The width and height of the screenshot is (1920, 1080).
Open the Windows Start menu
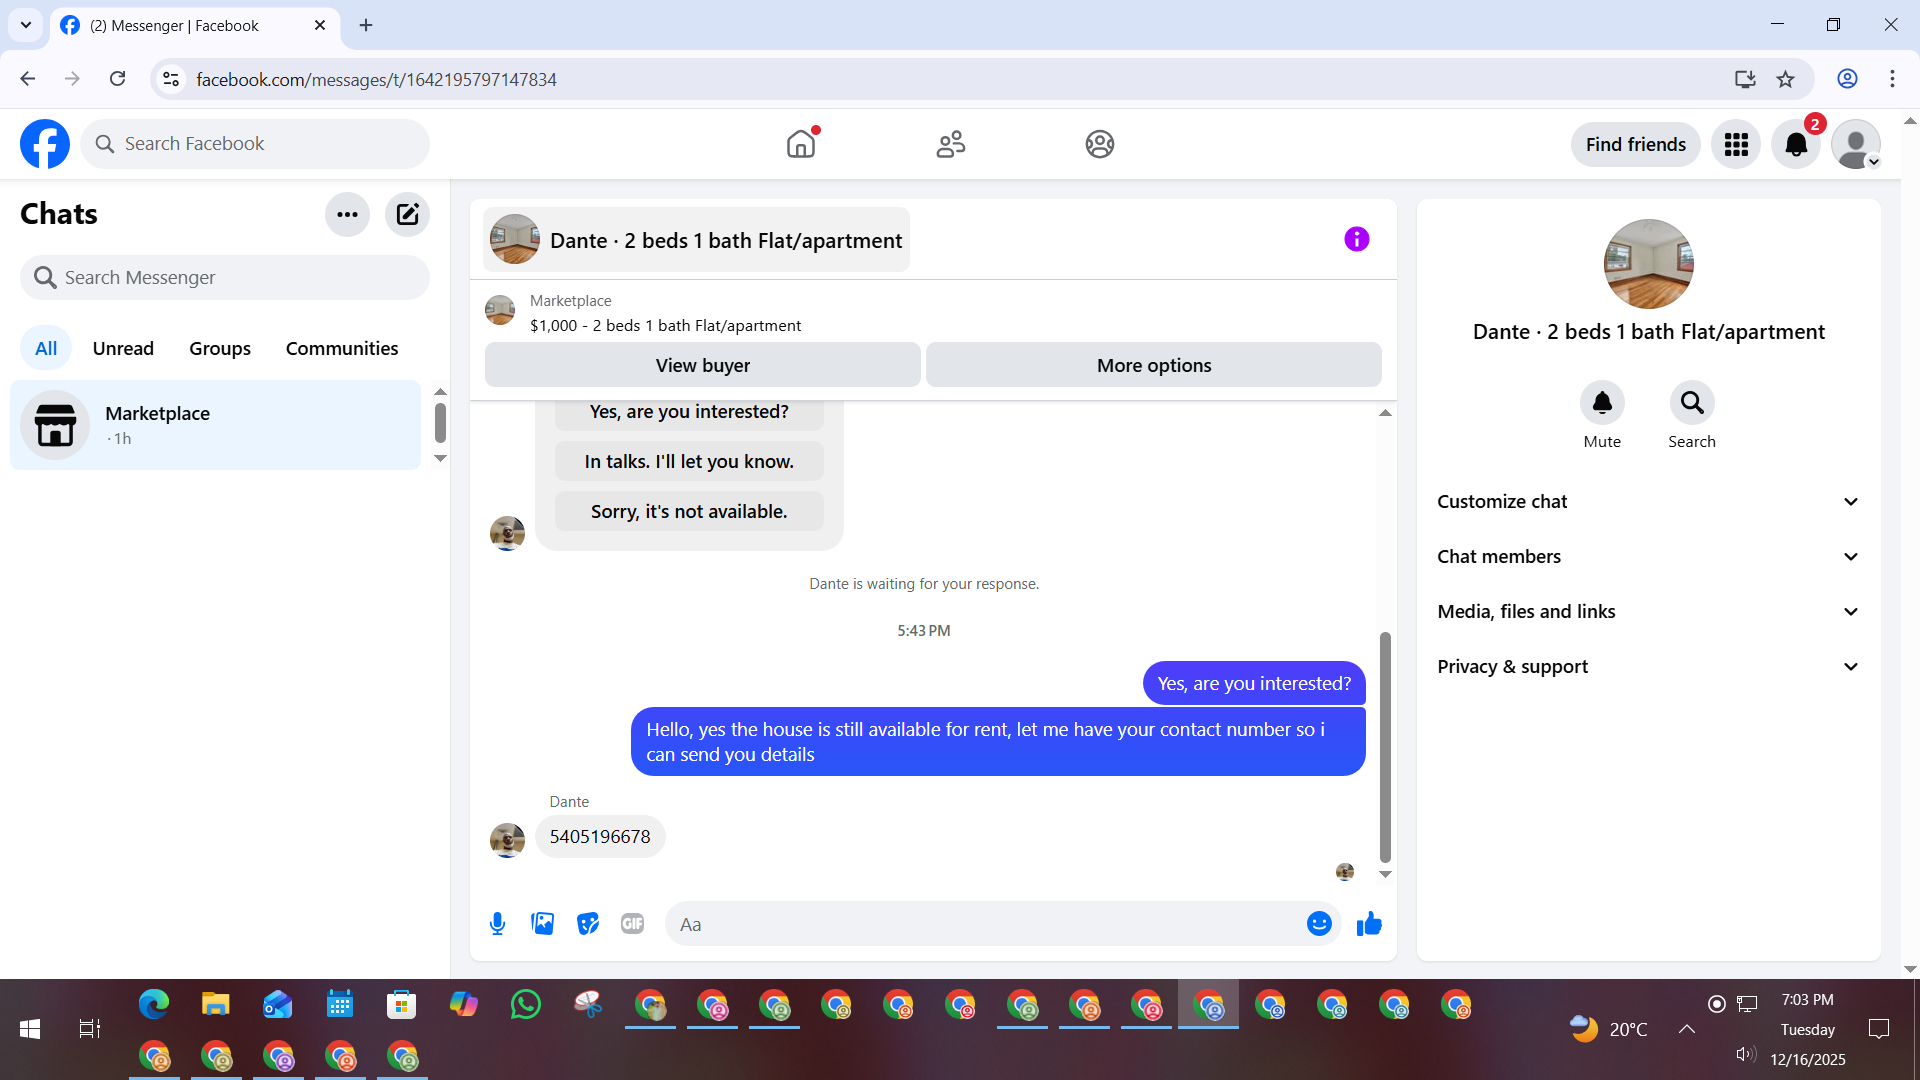pyautogui.click(x=30, y=1029)
